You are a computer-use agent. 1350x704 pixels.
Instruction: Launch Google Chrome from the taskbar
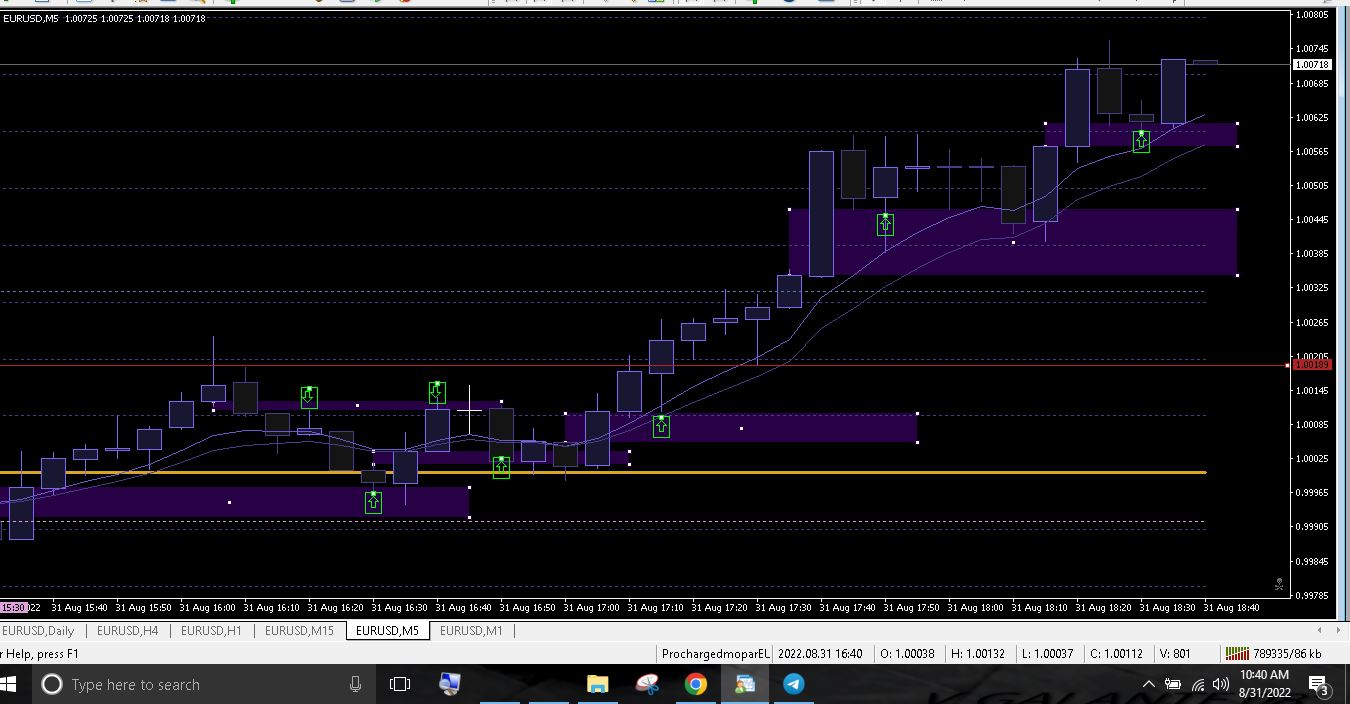(695, 685)
